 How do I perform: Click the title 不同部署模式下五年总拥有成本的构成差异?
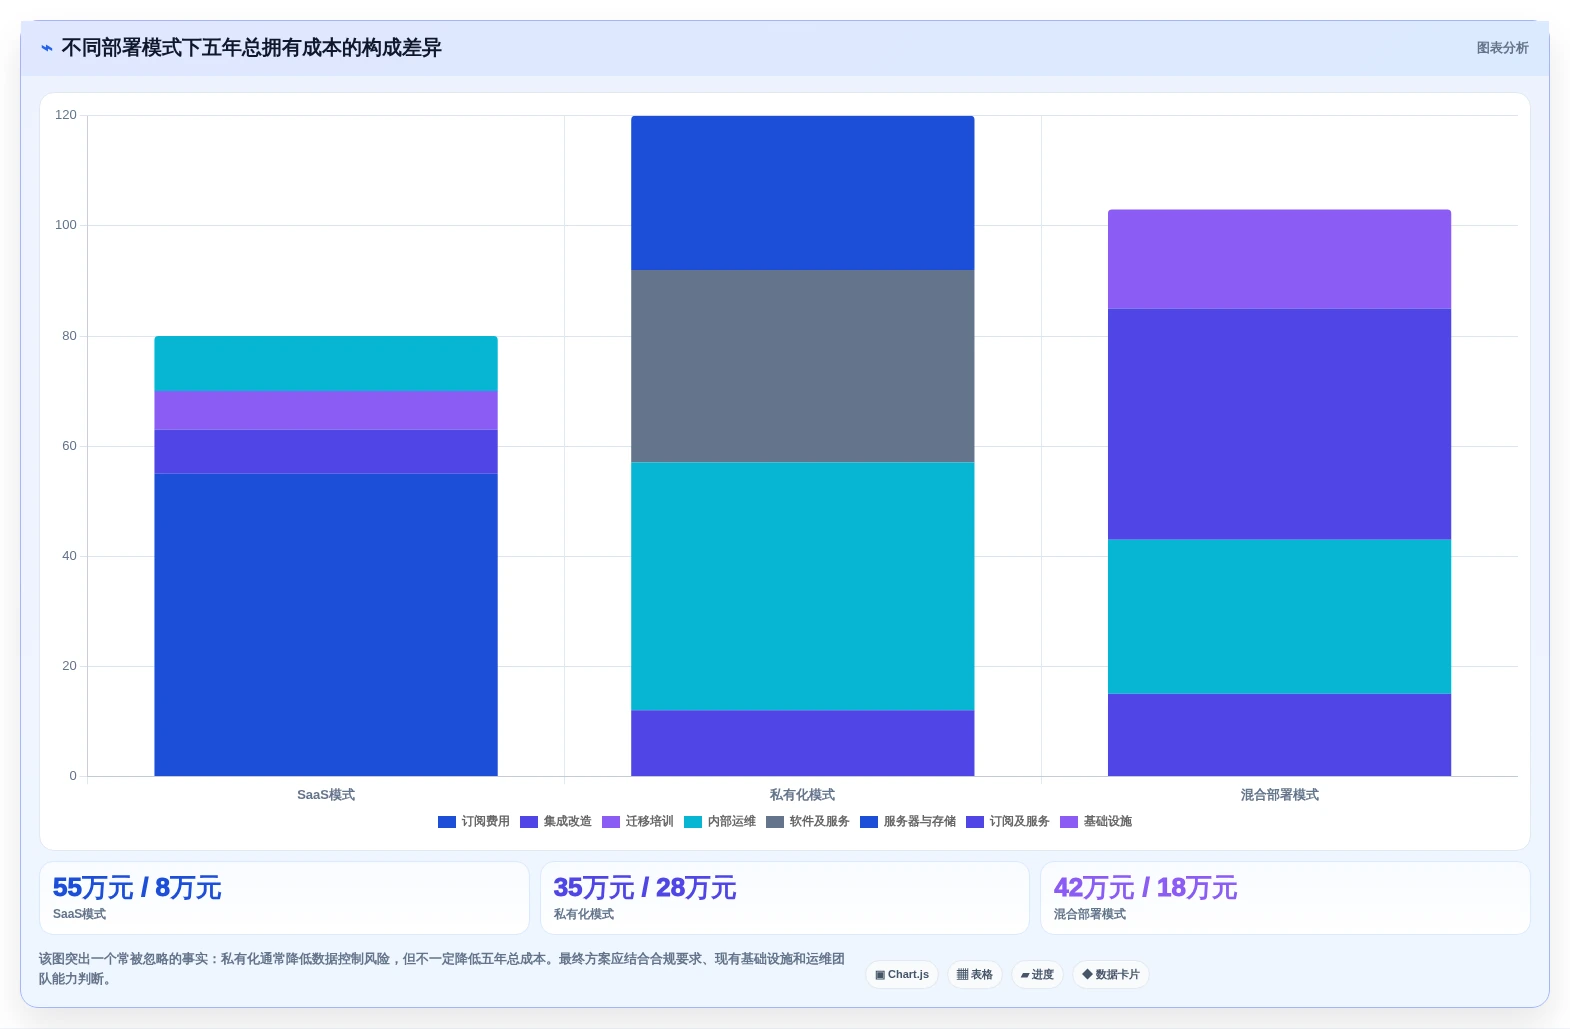coord(251,48)
